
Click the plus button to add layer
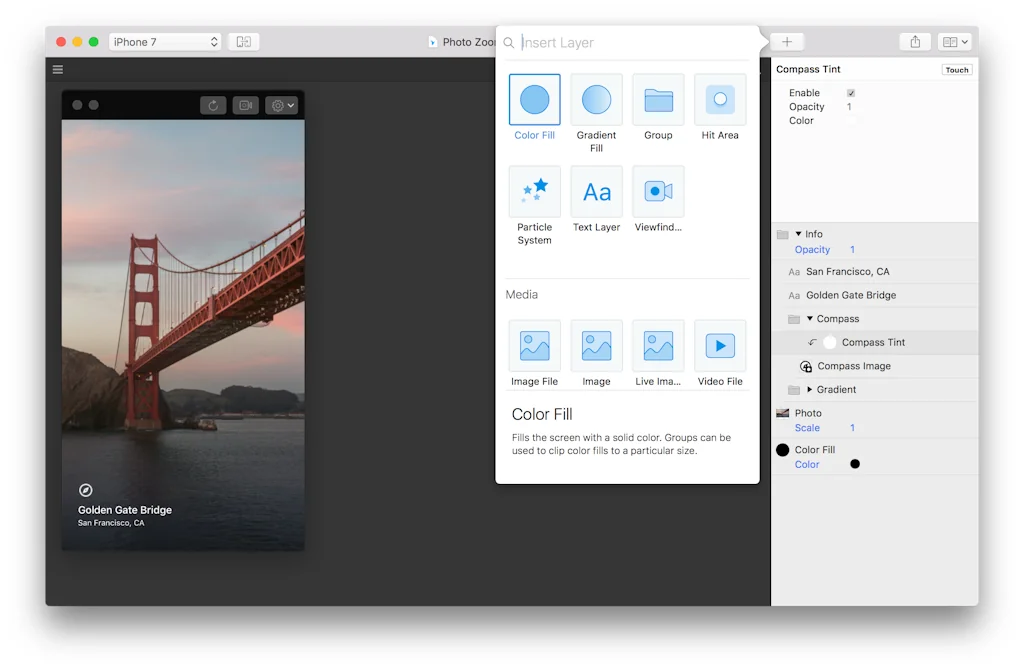(787, 42)
